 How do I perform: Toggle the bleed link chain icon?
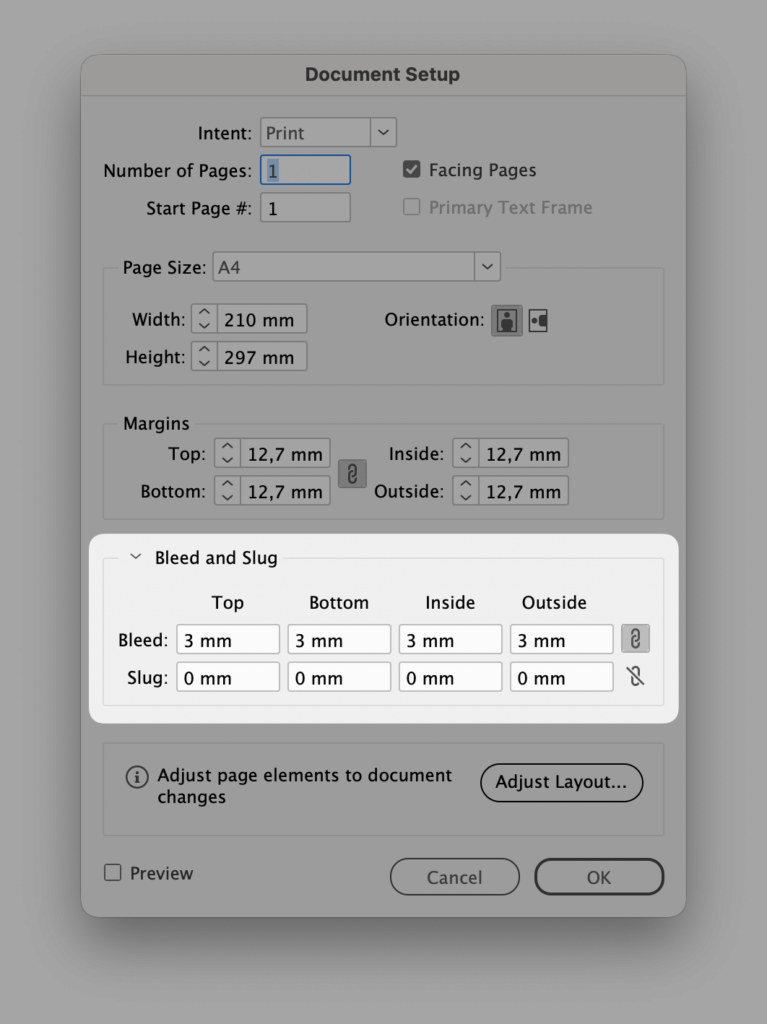tap(635, 639)
